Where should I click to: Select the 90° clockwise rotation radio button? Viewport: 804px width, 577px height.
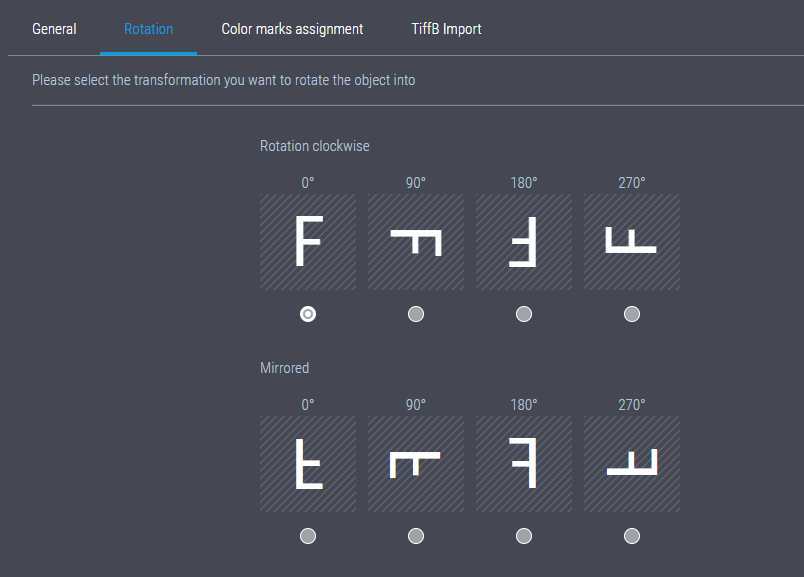[415, 313]
